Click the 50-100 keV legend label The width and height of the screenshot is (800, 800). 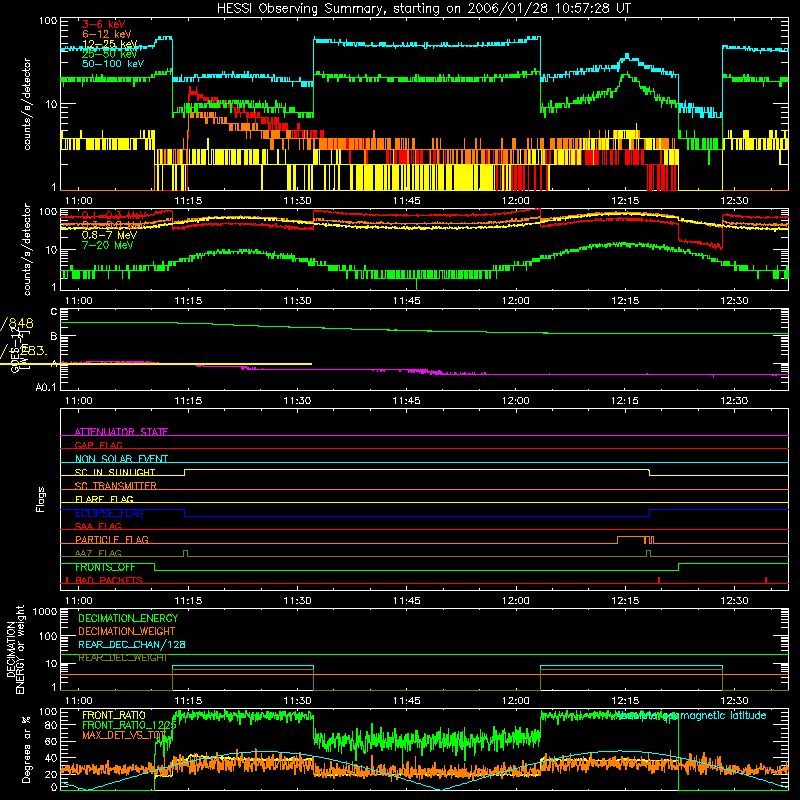coord(113,64)
